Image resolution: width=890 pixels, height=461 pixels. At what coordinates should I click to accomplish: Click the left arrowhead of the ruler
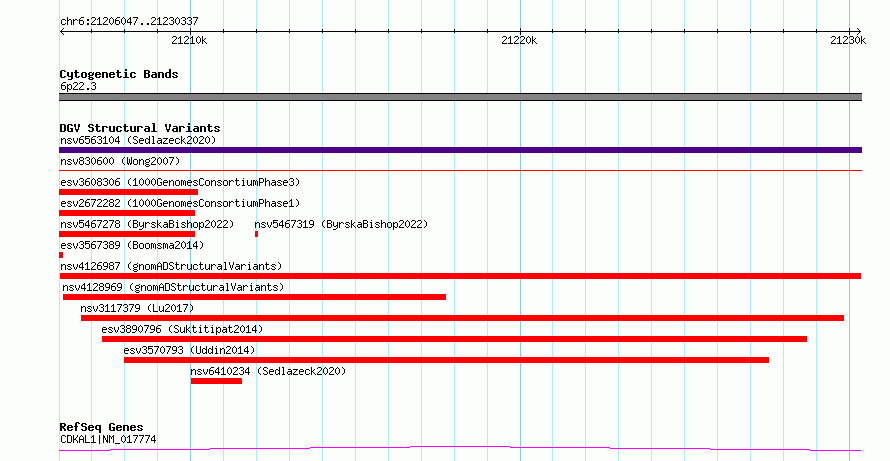(x=62, y=31)
